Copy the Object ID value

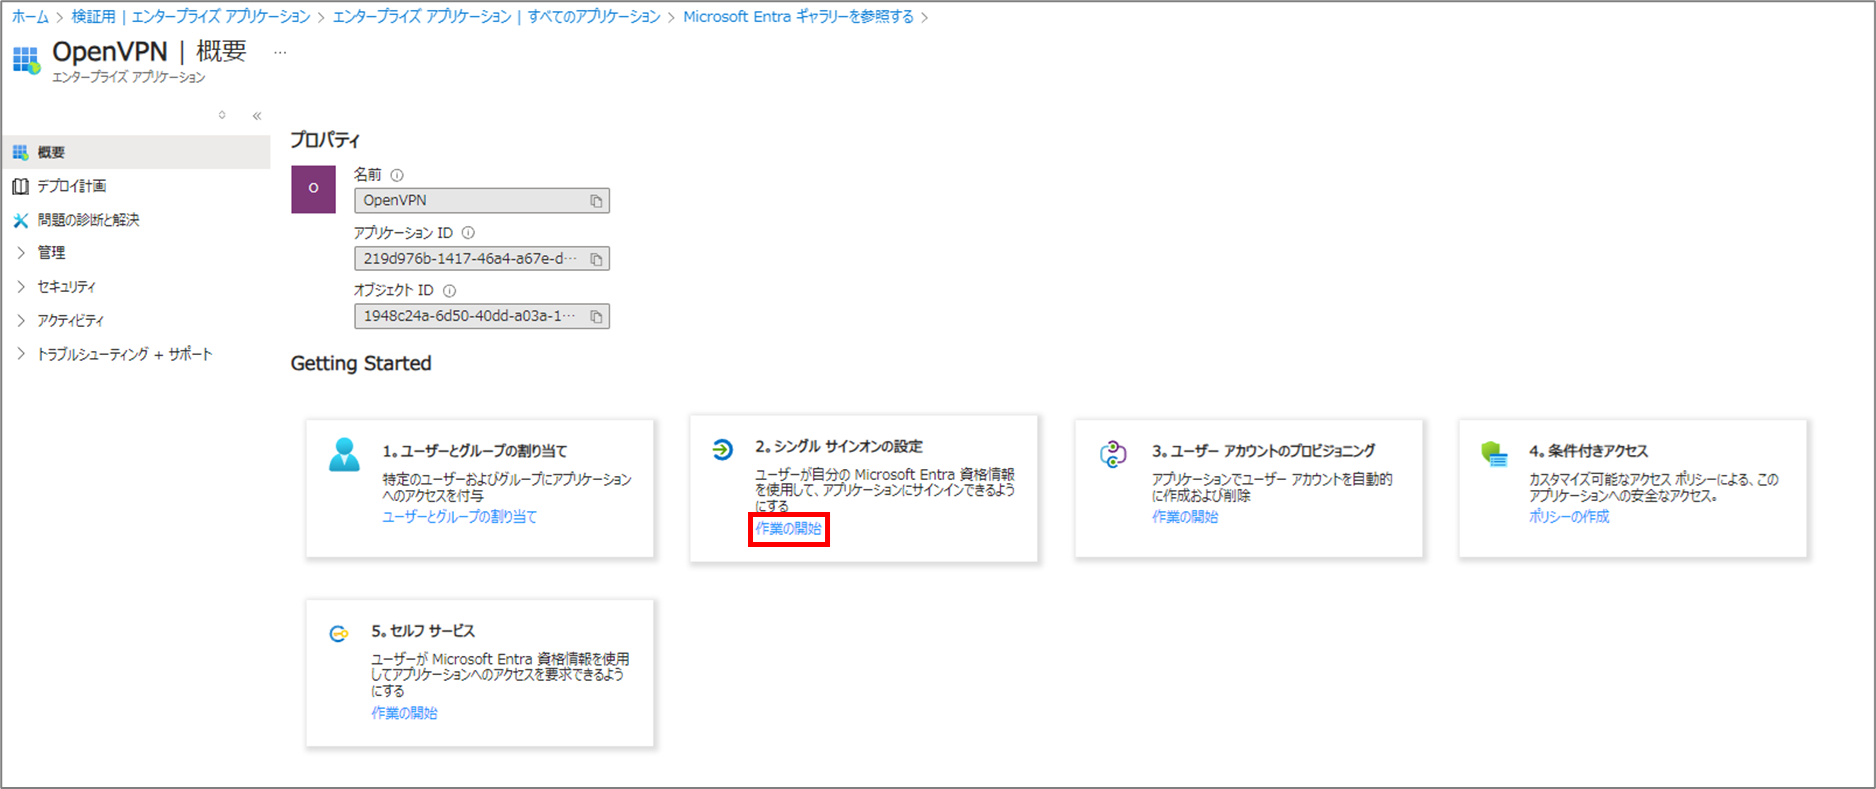click(x=596, y=317)
